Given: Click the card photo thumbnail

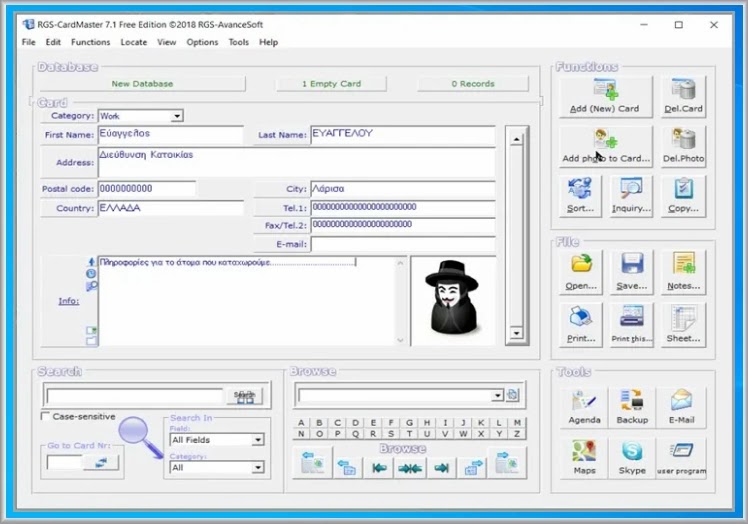Looking at the screenshot, I should pos(453,301).
